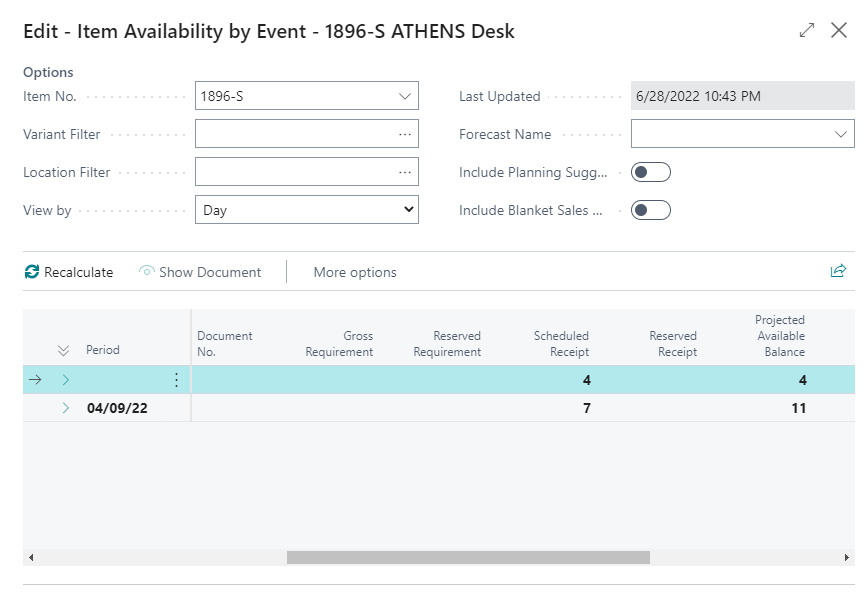This screenshot has width=867, height=595.
Task: Click the scrollbar left arrow
Action: pos(31,557)
